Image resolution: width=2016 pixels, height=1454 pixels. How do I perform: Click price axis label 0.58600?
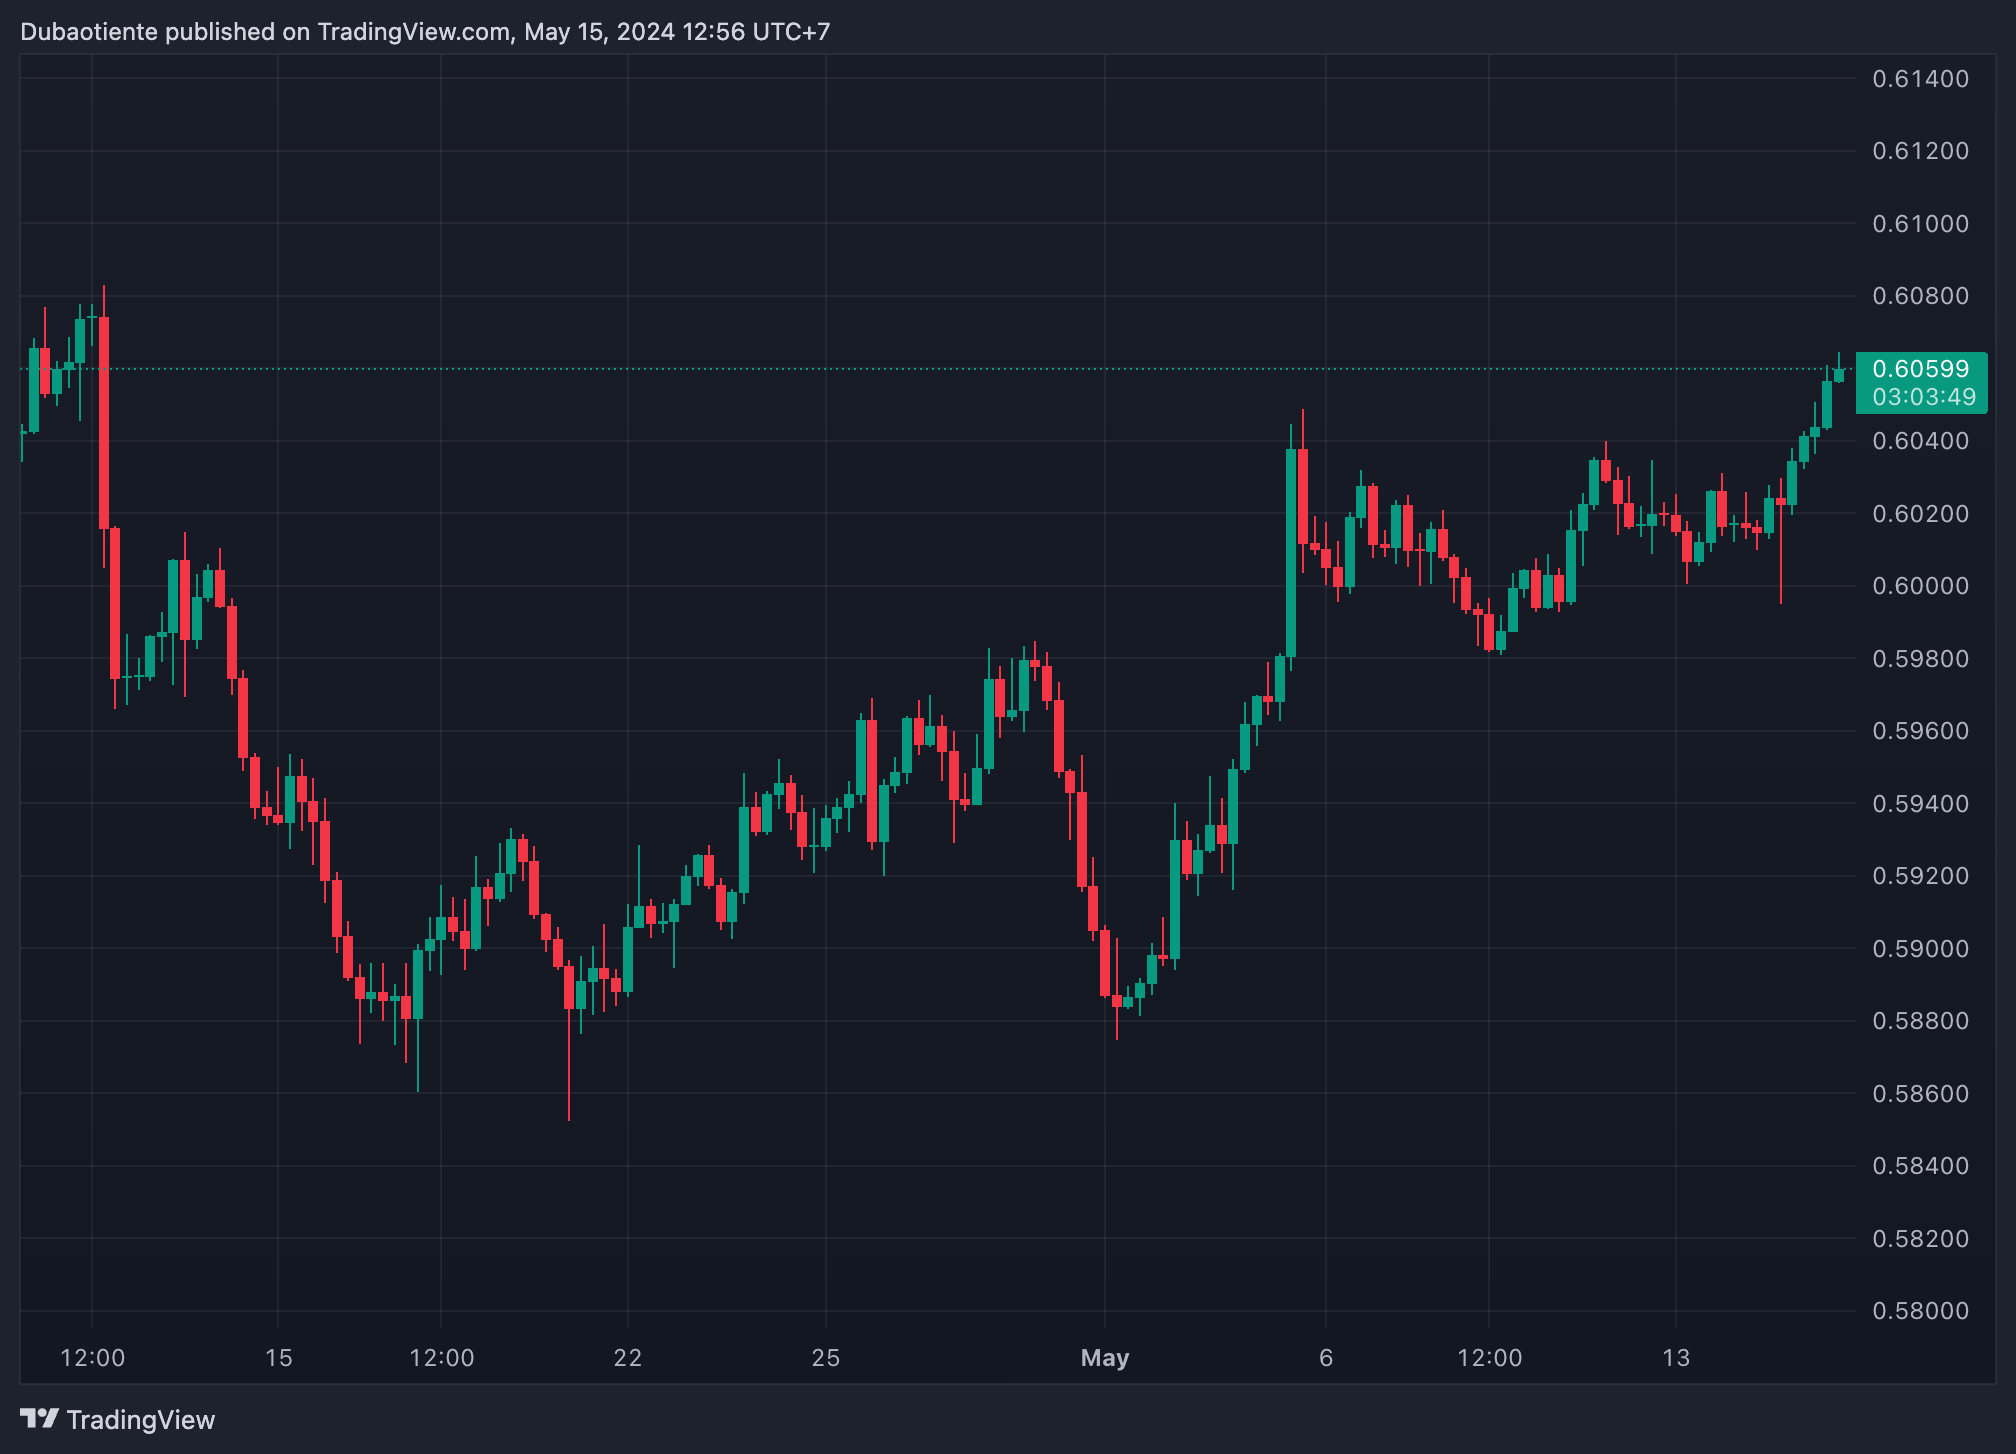point(1920,1094)
